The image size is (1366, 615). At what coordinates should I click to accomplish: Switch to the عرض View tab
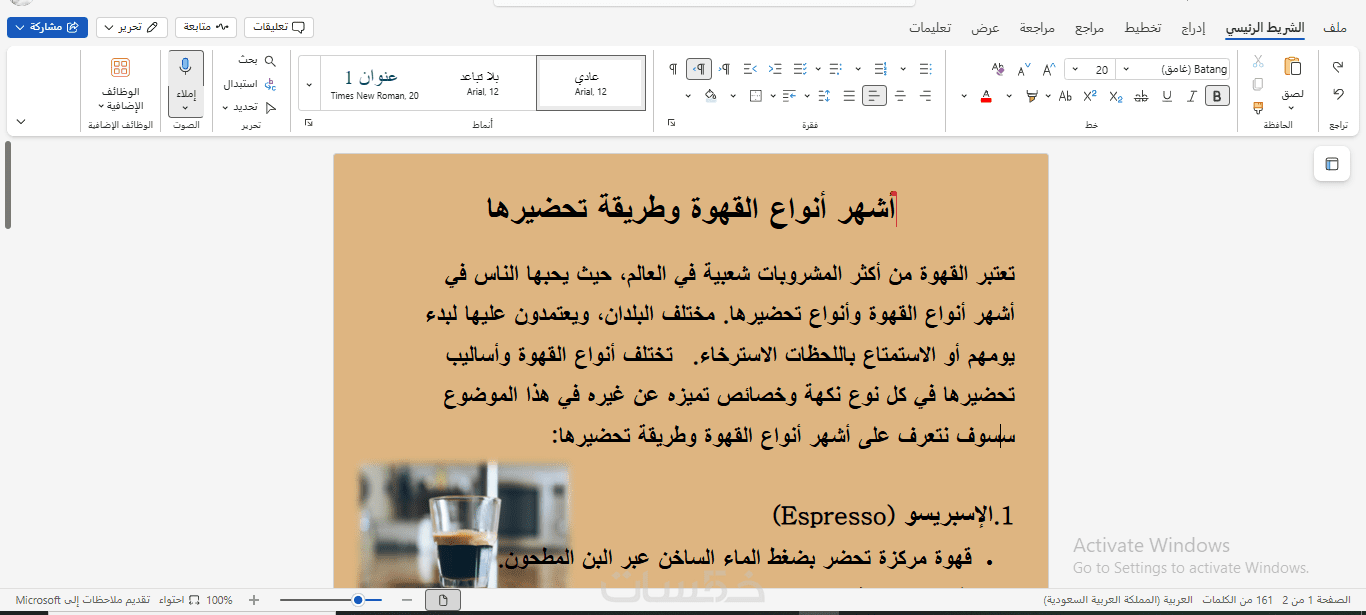point(986,27)
